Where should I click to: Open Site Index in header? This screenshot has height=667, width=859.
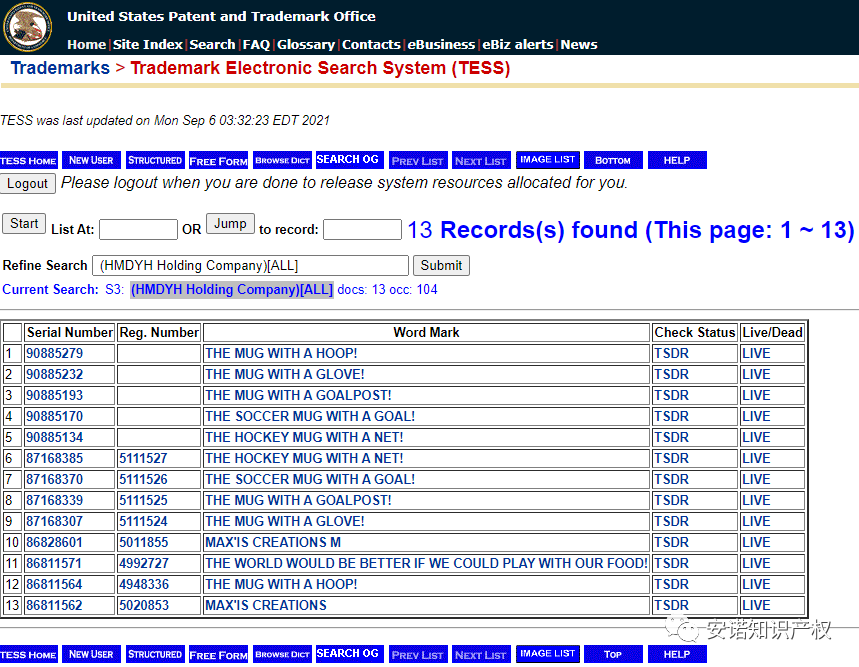click(148, 44)
